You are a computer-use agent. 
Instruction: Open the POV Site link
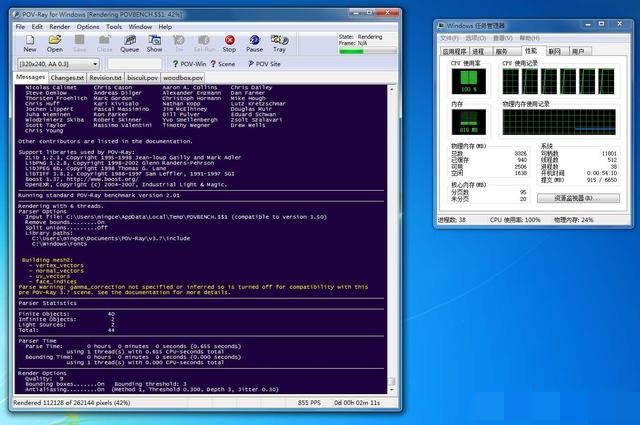coord(264,64)
